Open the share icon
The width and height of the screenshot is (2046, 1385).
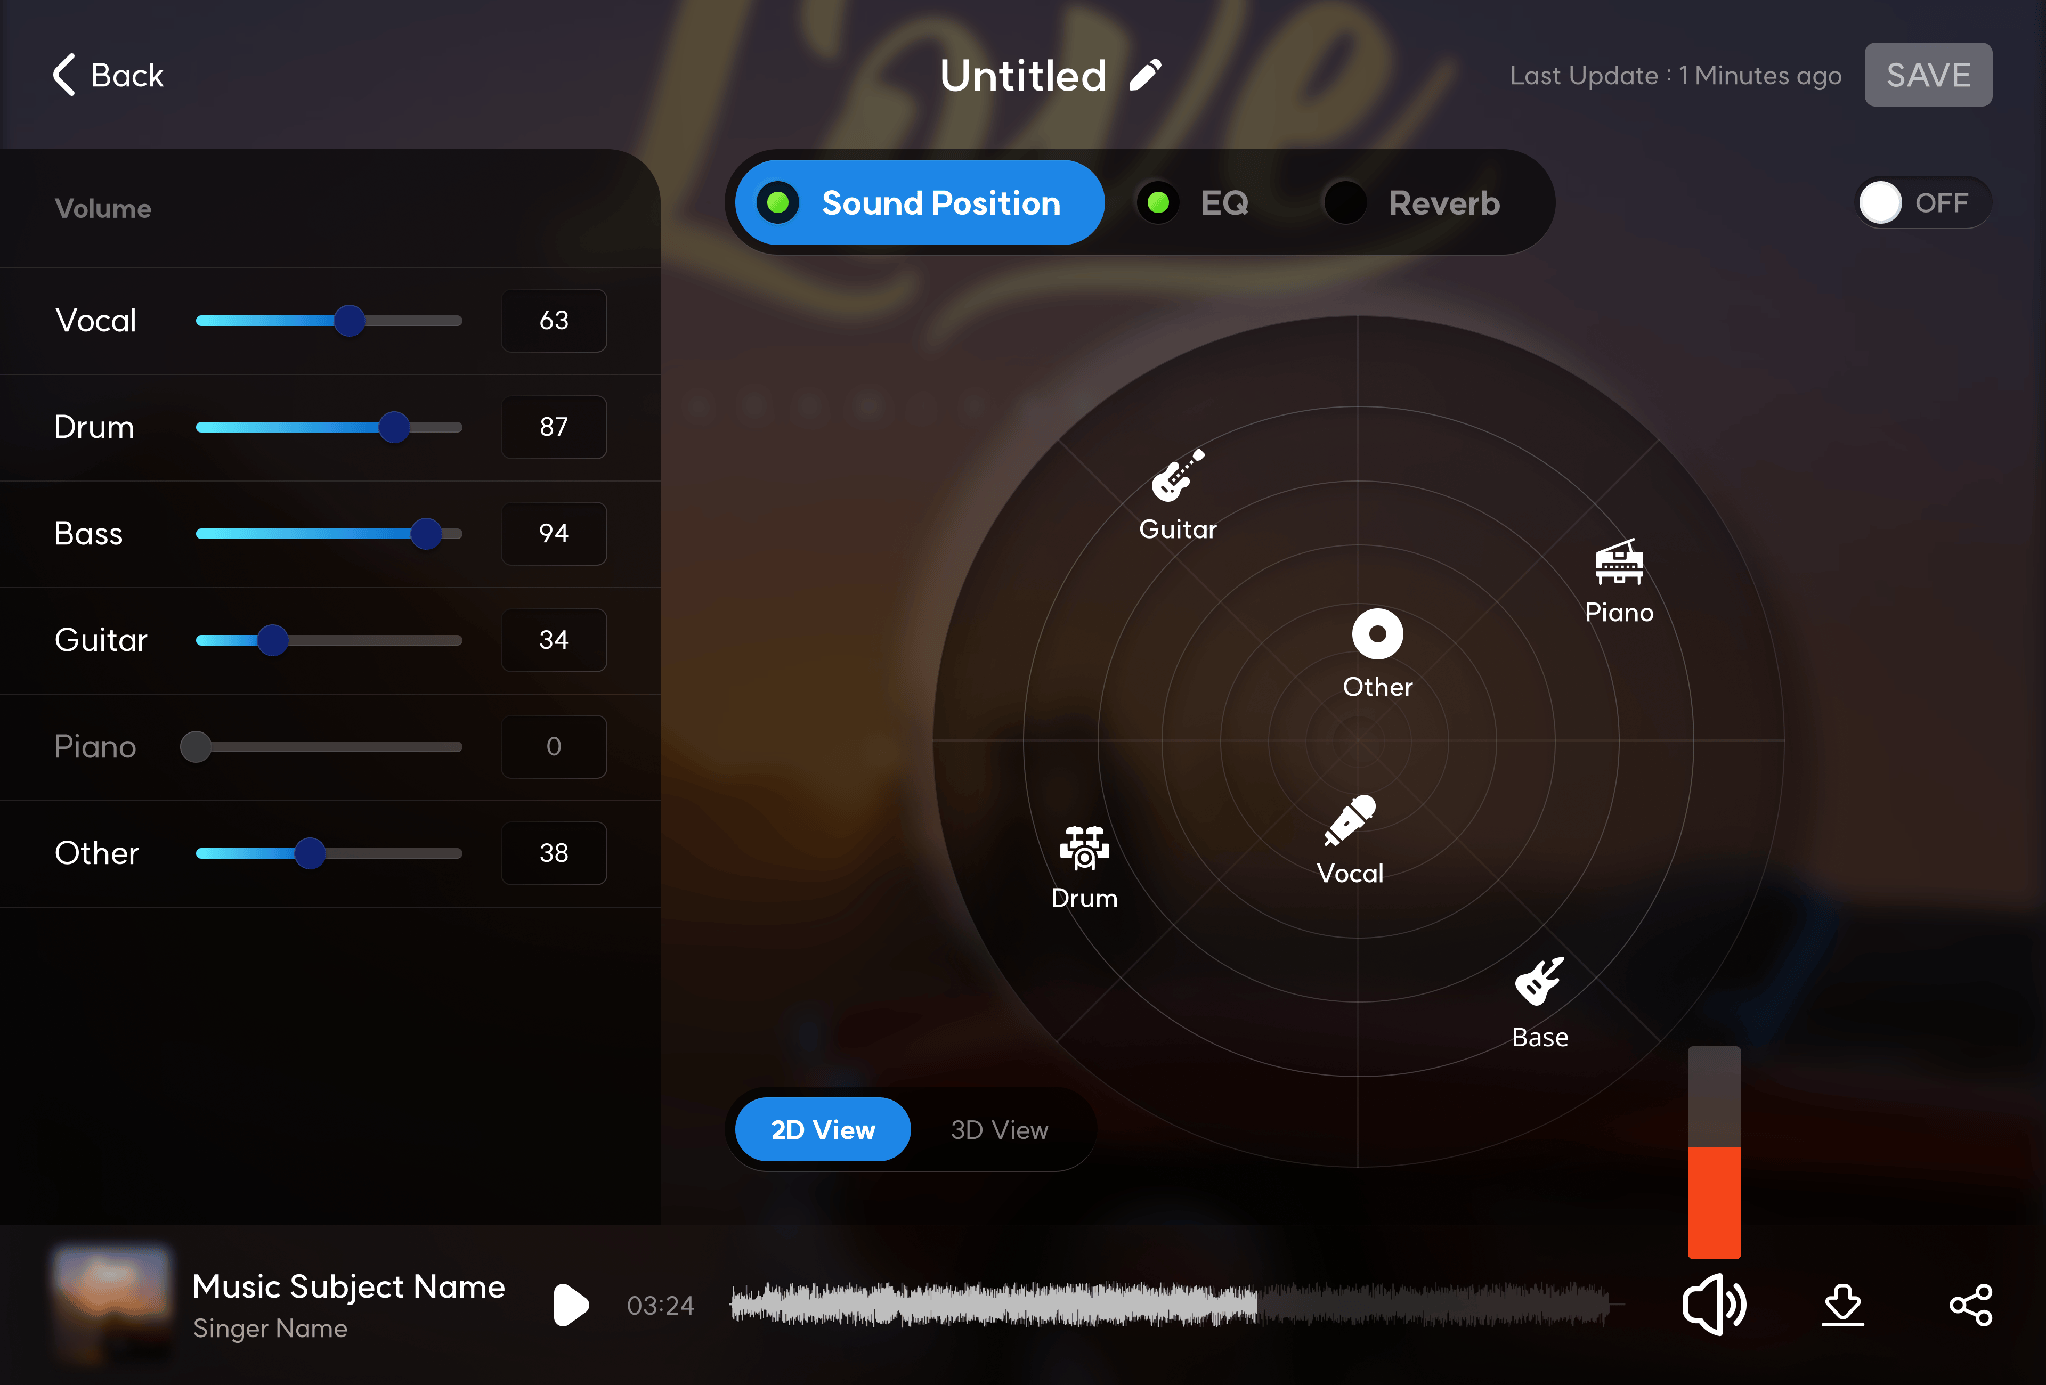[1971, 1305]
